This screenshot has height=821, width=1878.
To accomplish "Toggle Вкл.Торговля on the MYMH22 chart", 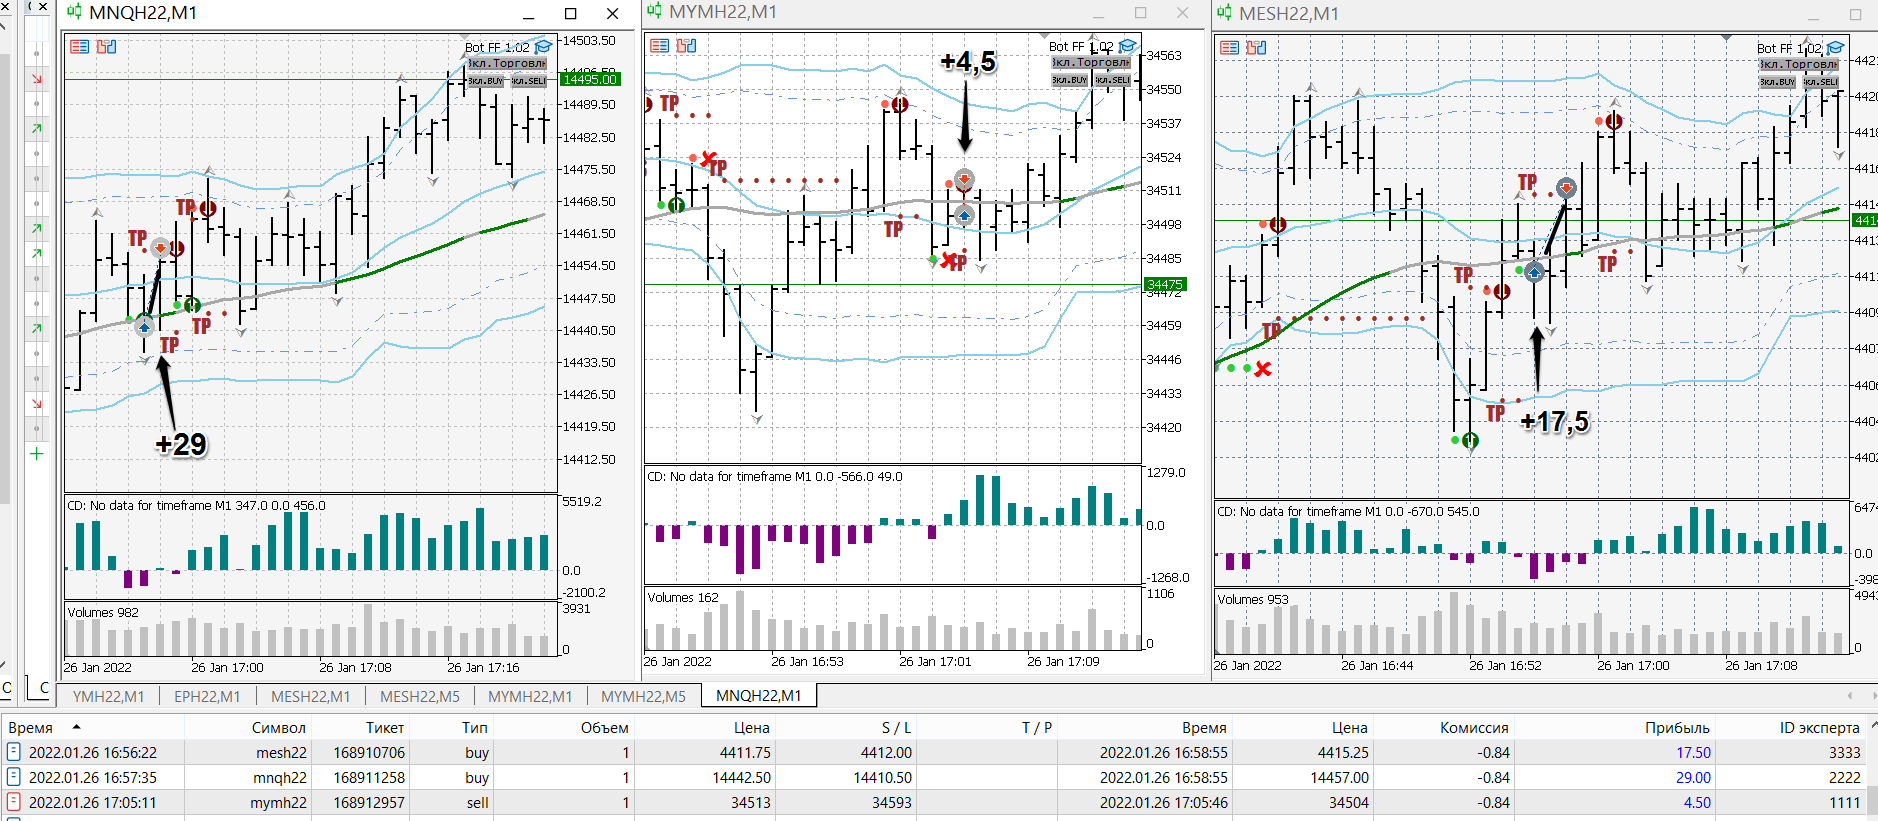I will [x=1091, y=62].
